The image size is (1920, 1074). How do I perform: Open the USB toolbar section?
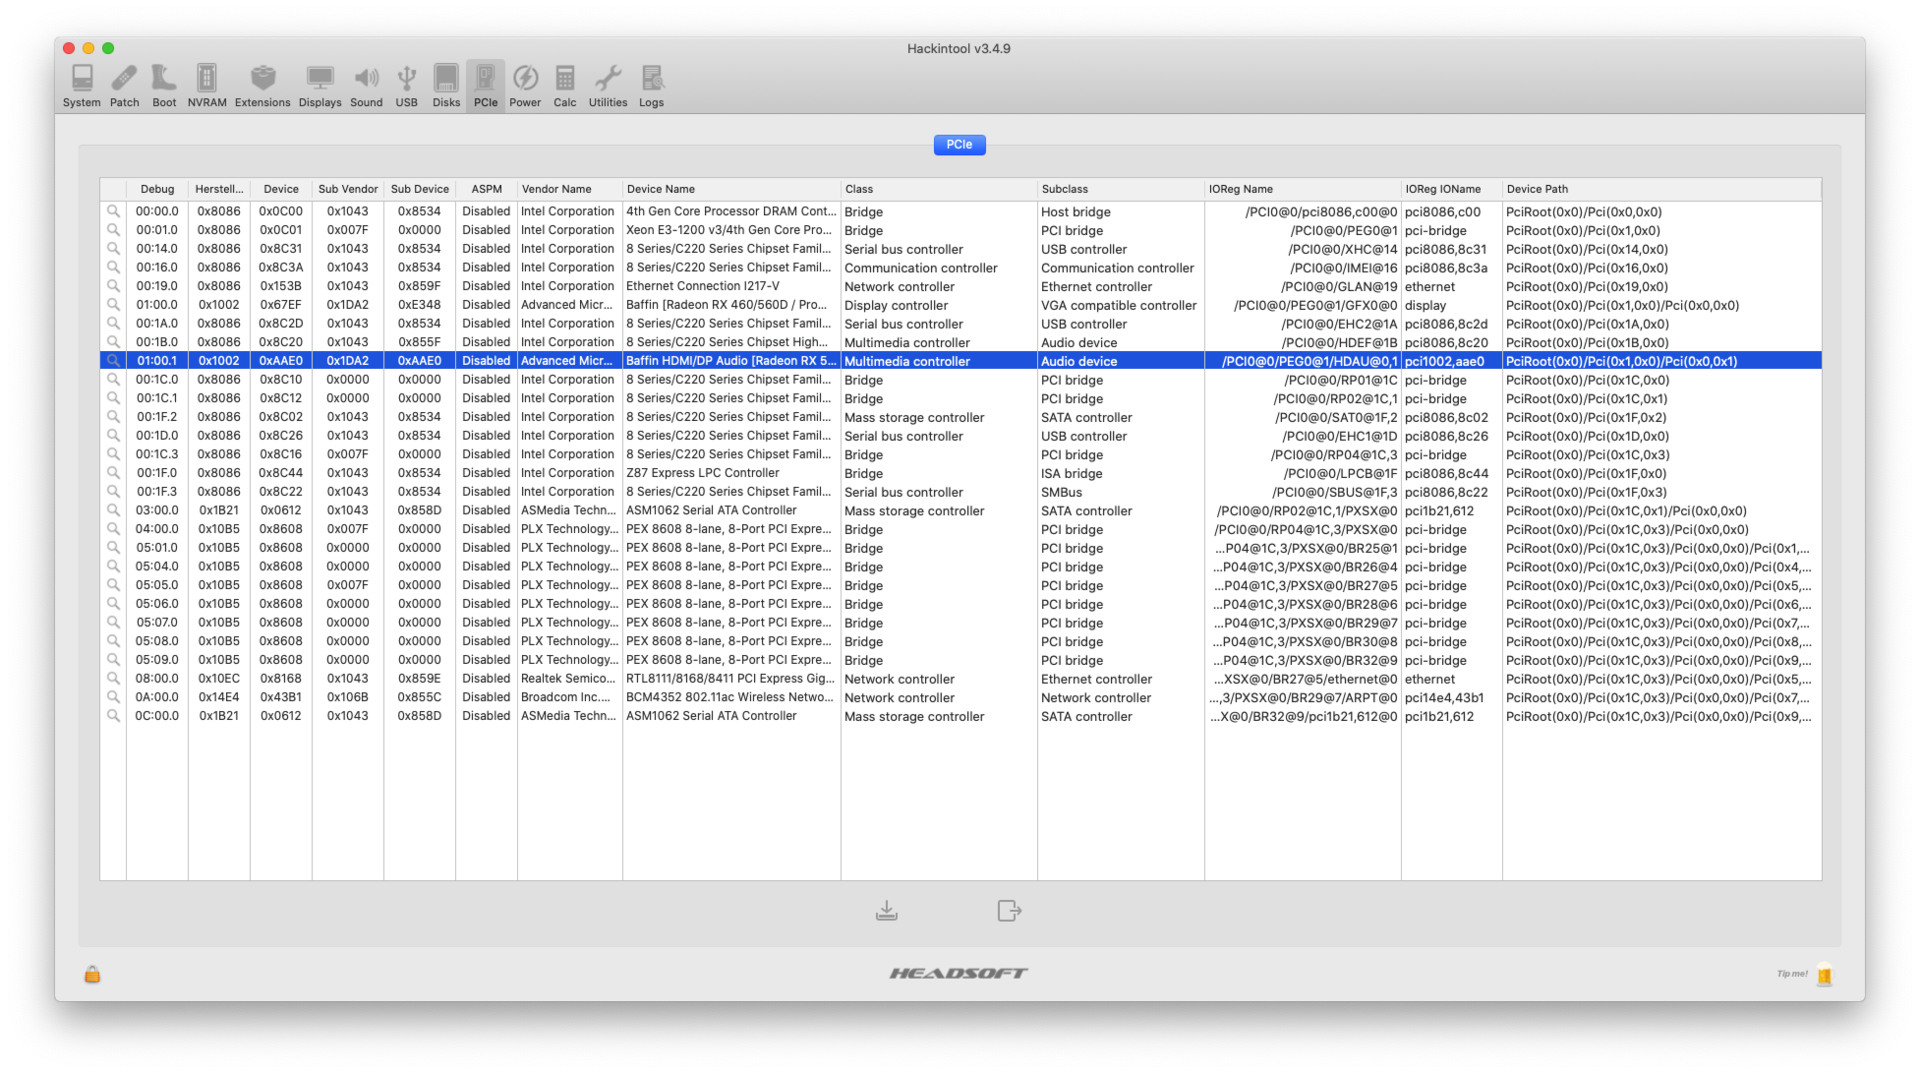point(406,86)
